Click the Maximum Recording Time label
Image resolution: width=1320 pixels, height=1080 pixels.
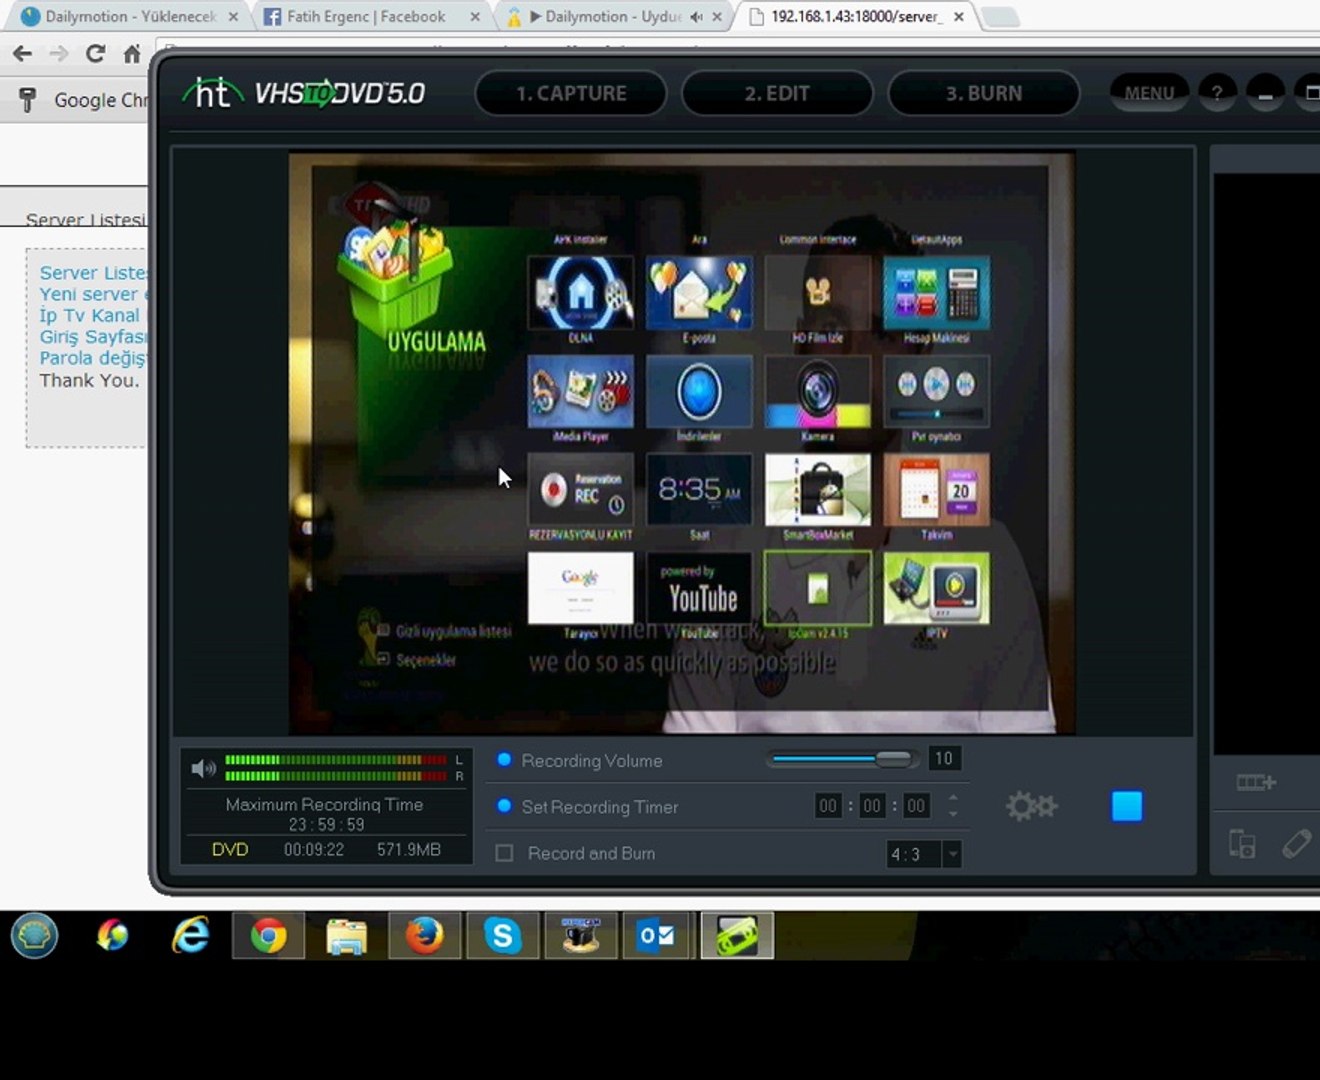pyautogui.click(x=324, y=805)
